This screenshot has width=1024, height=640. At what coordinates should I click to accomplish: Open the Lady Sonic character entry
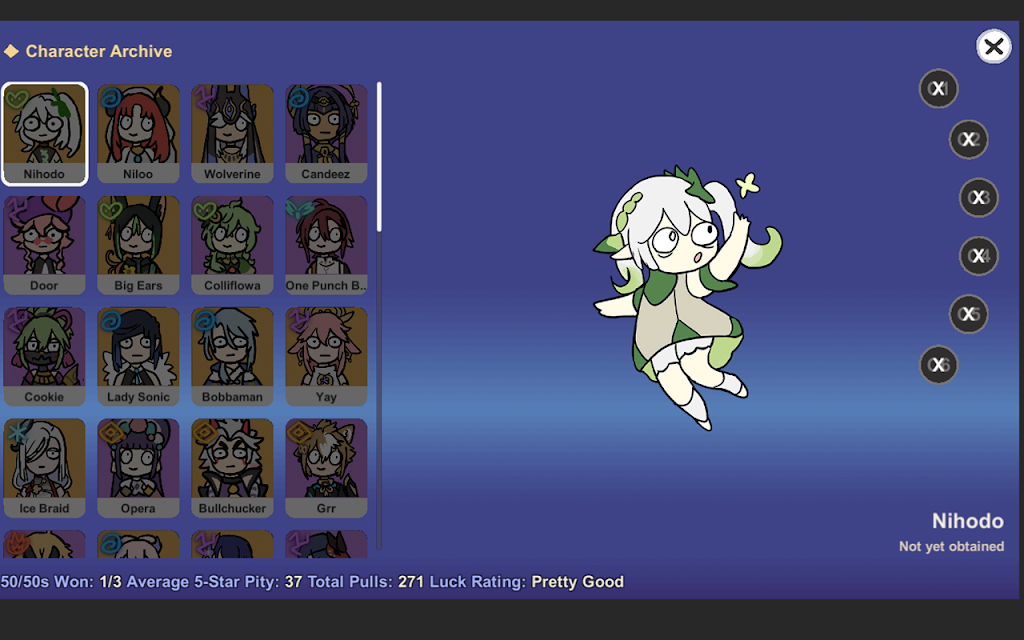click(x=138, y=357)
